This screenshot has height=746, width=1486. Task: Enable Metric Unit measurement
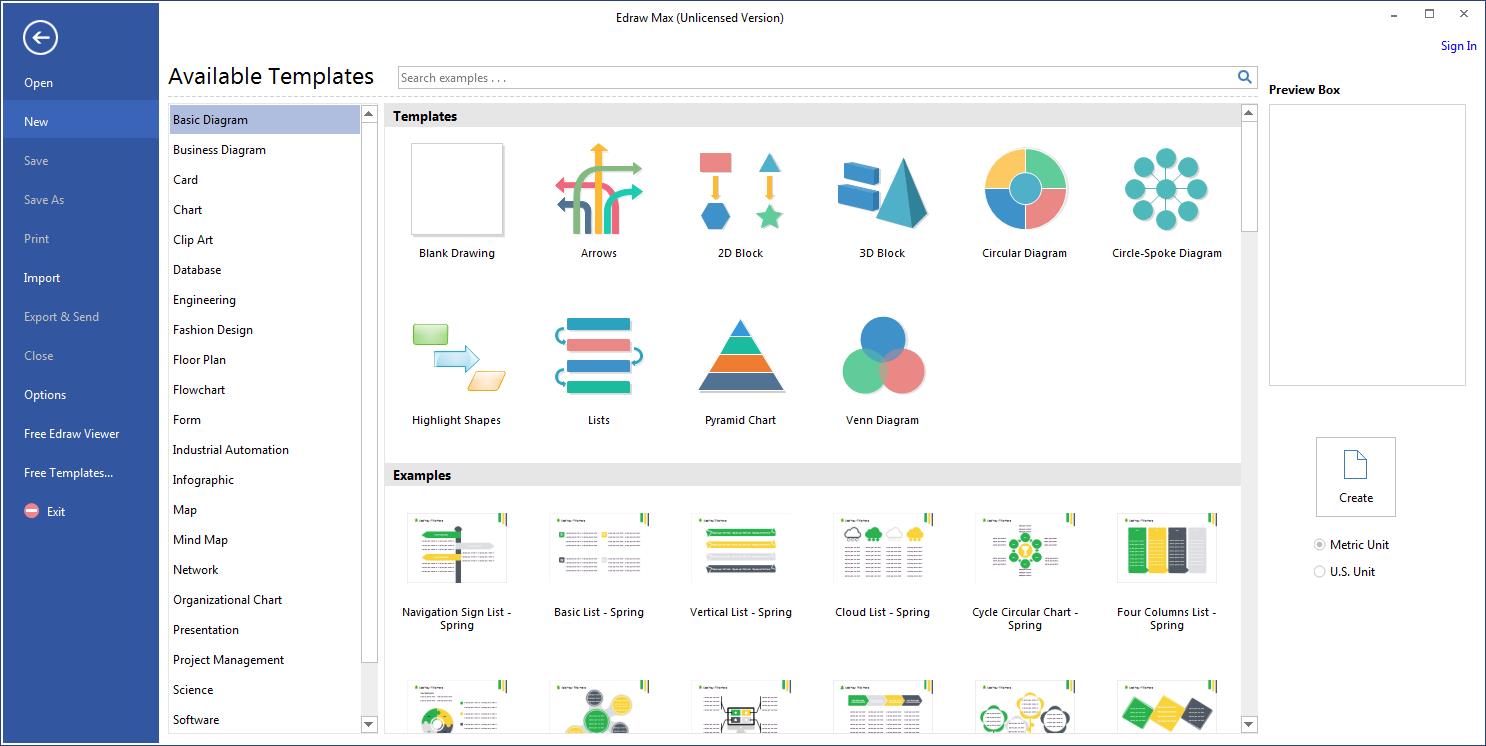point(1318,544)
